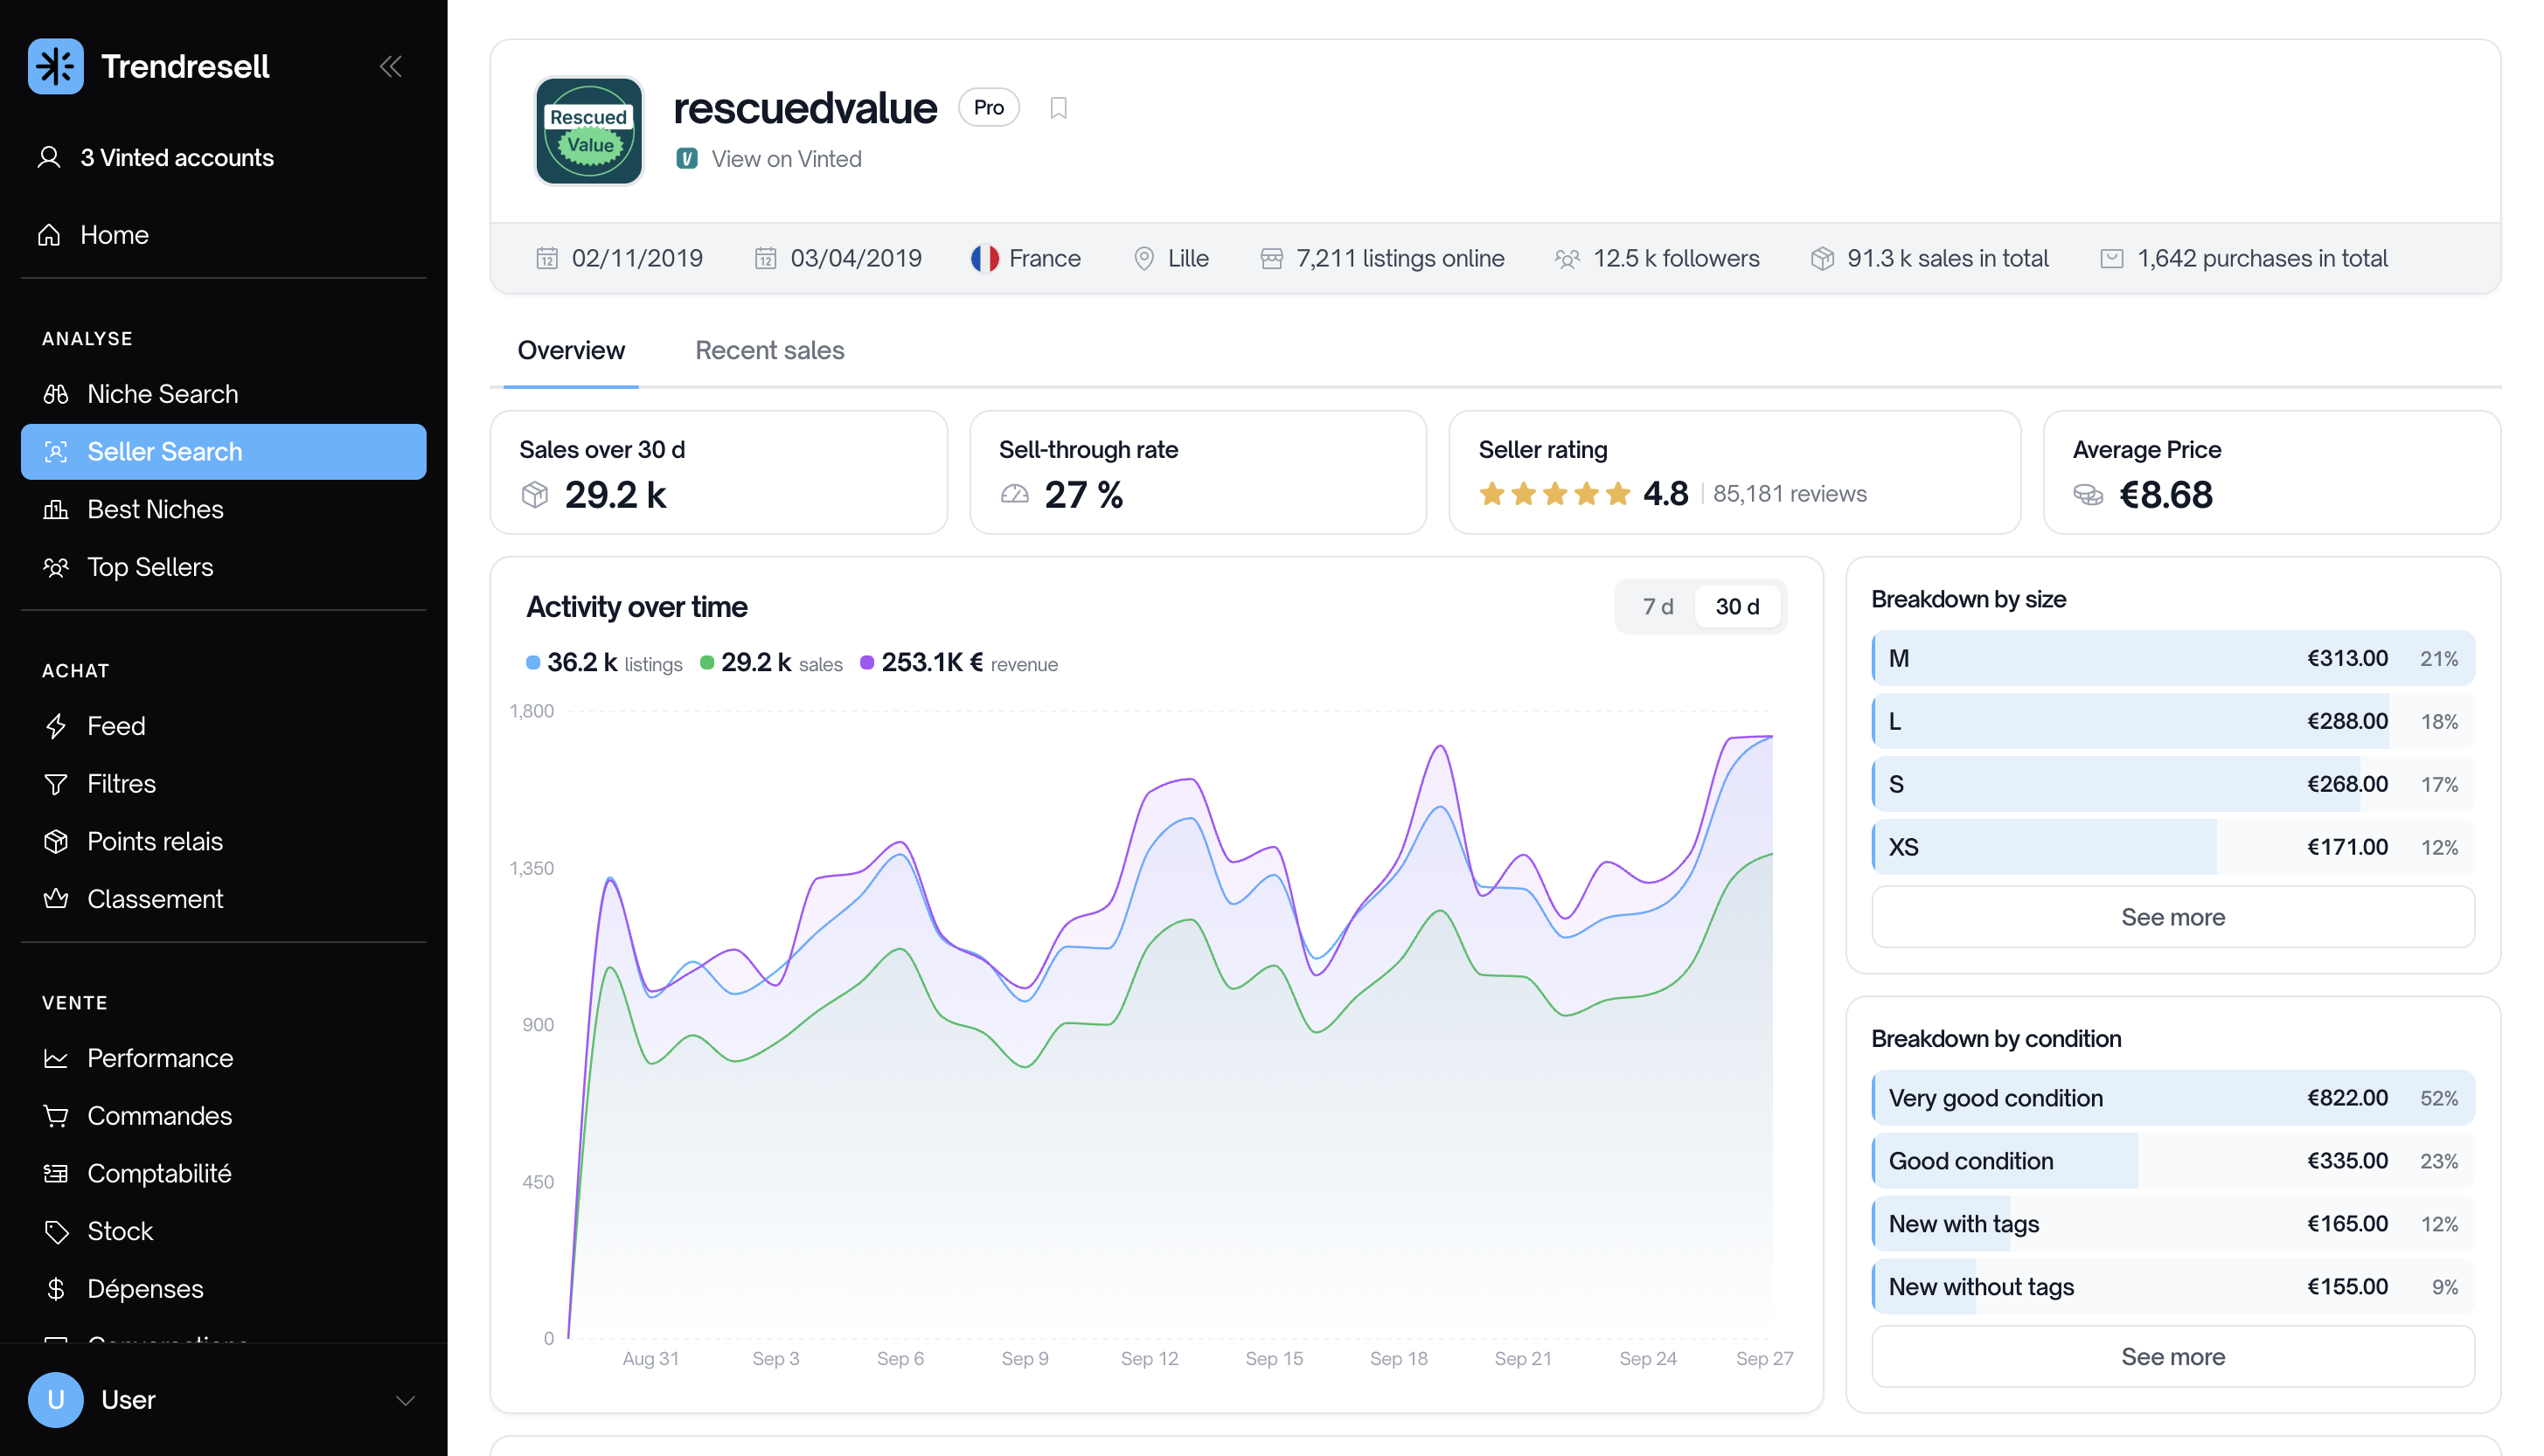Select the 30 d activity range

pos(1738,607)
